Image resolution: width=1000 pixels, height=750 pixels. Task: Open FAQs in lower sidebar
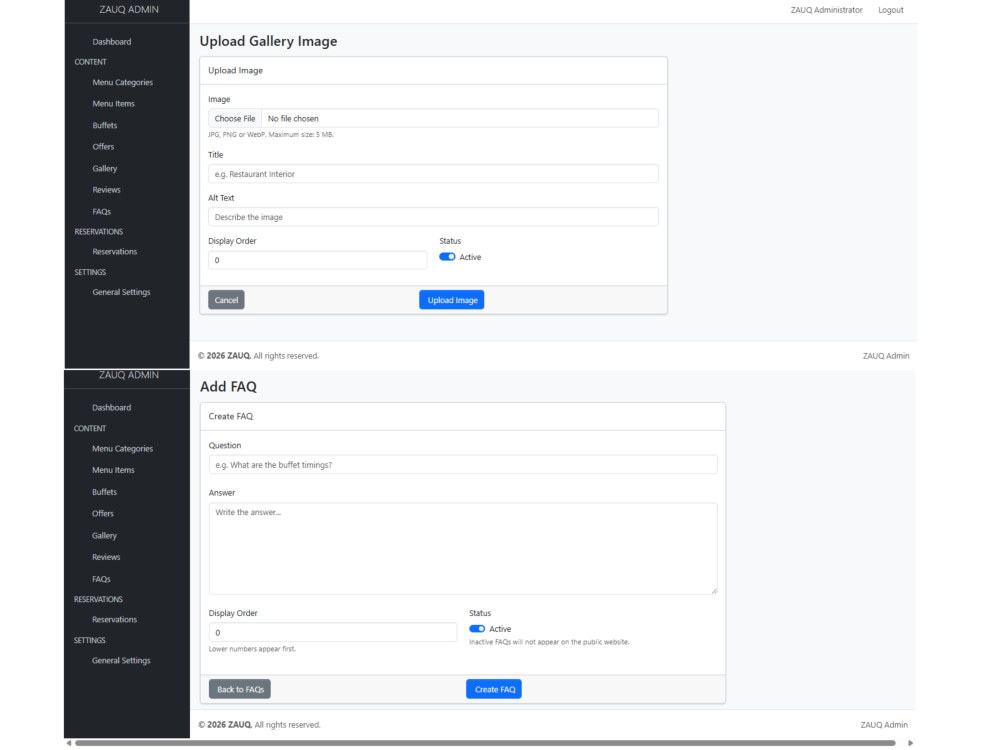101,579
